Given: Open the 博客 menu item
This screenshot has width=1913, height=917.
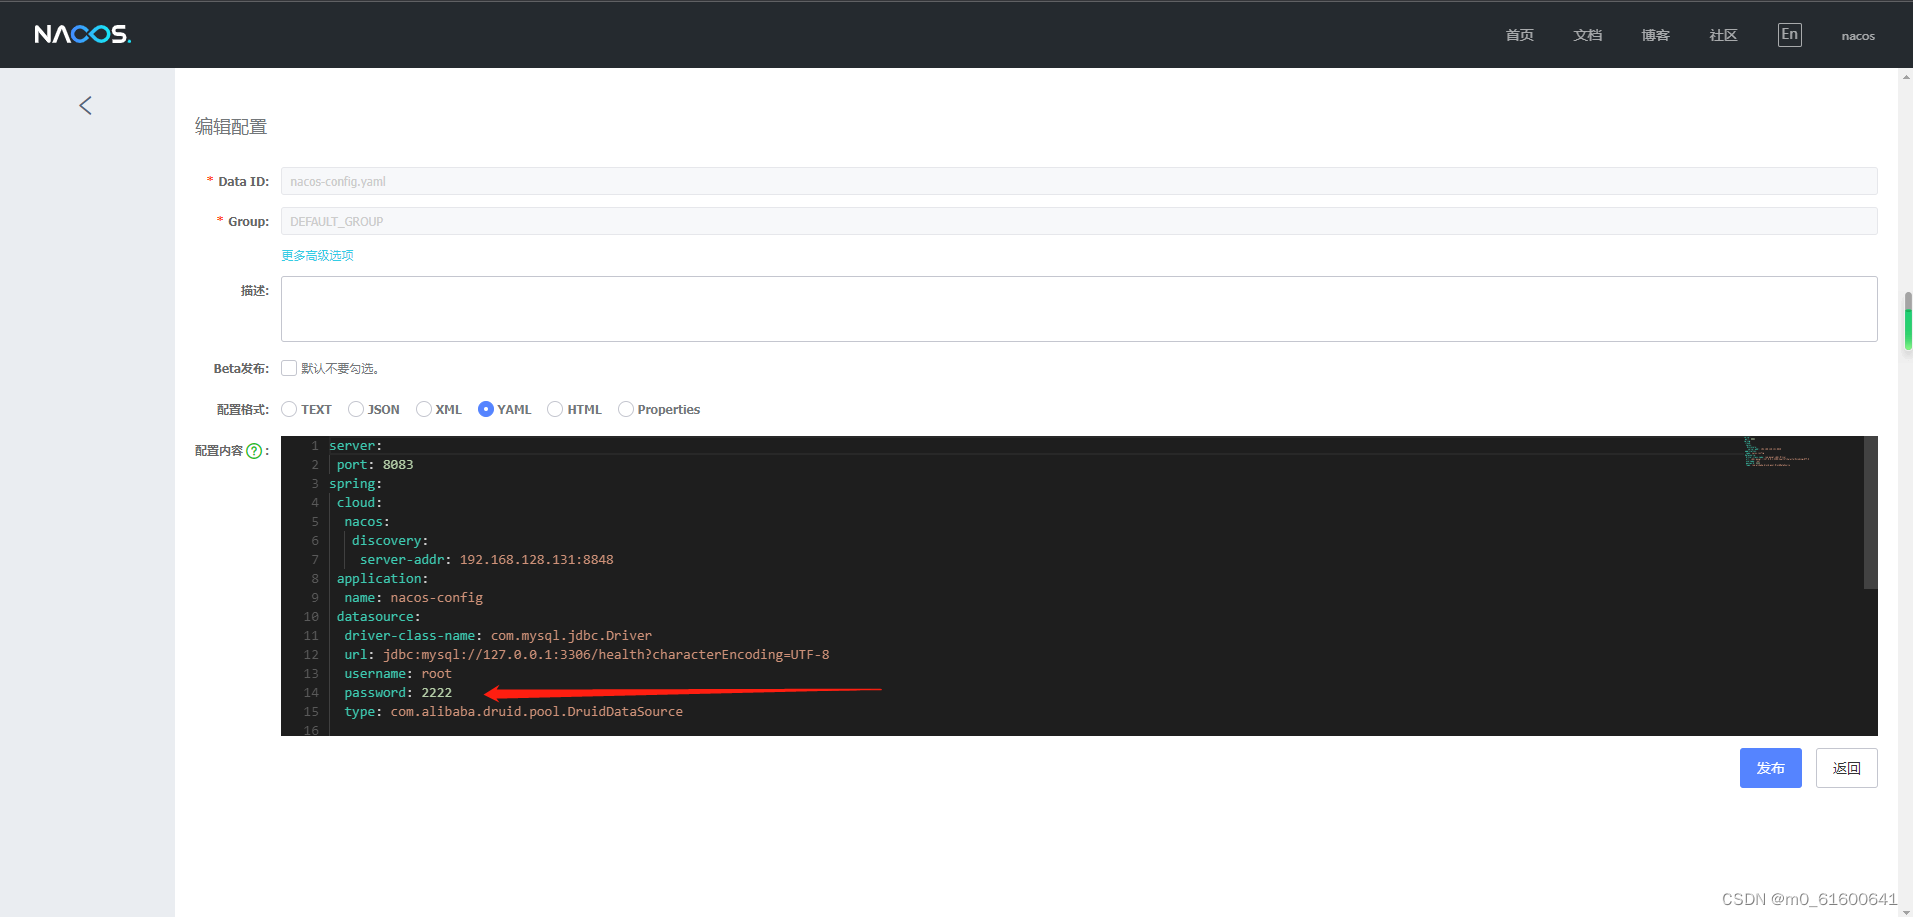Looking at the screenshot, I should [1655, 35].
